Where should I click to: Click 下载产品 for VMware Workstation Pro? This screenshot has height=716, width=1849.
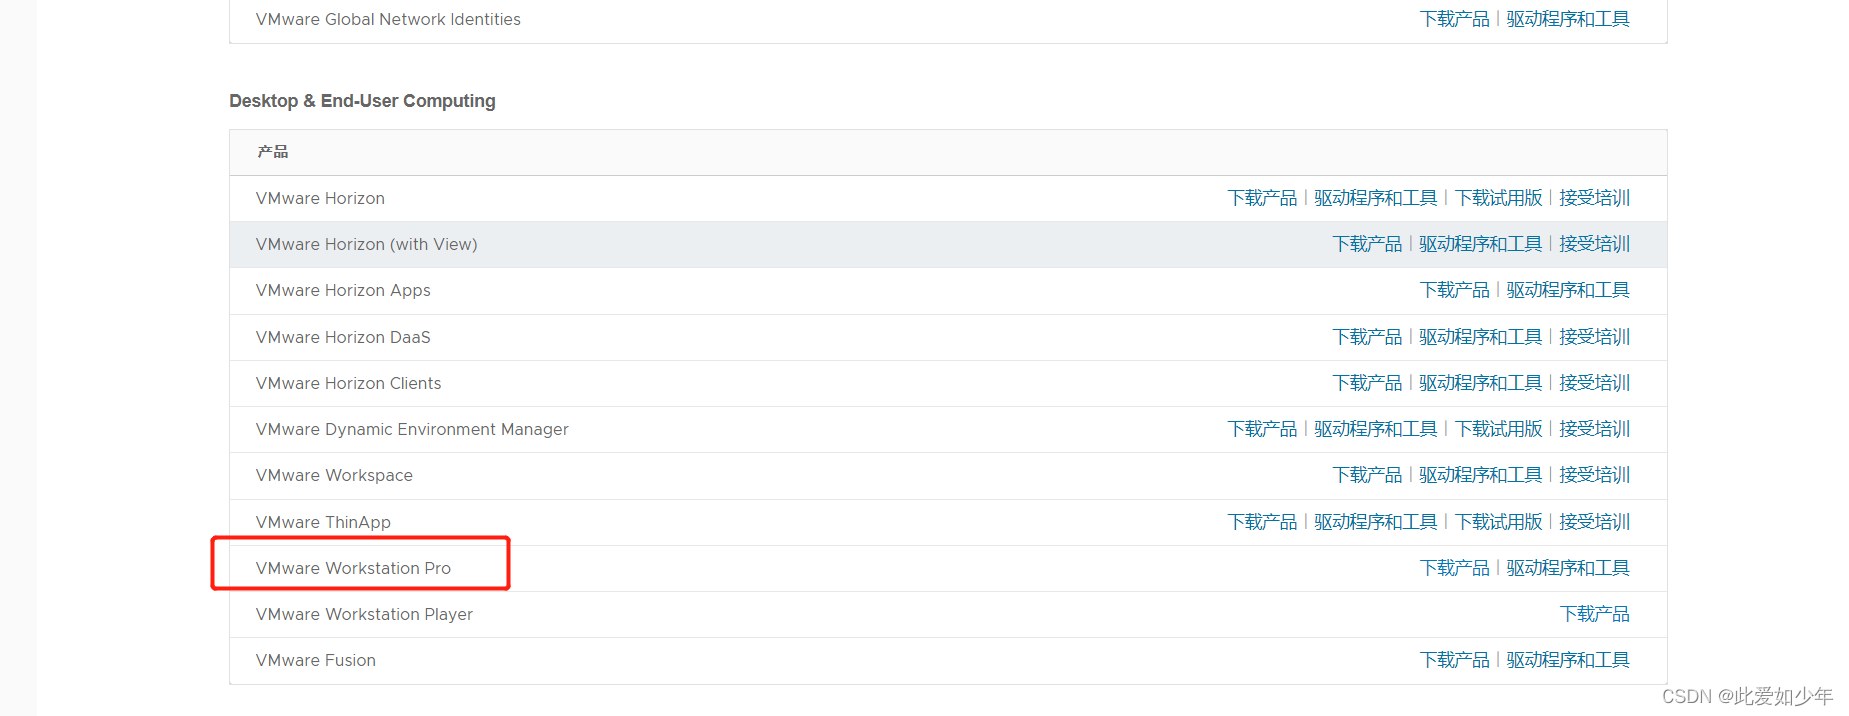point(1454,568)
